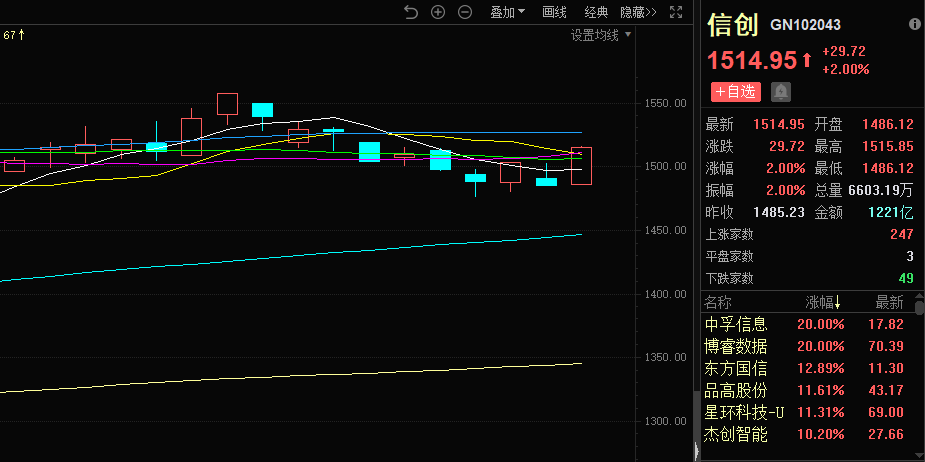
Task: Collapse side panel via 隐藏>> button
Action: [x=638, y=12]
